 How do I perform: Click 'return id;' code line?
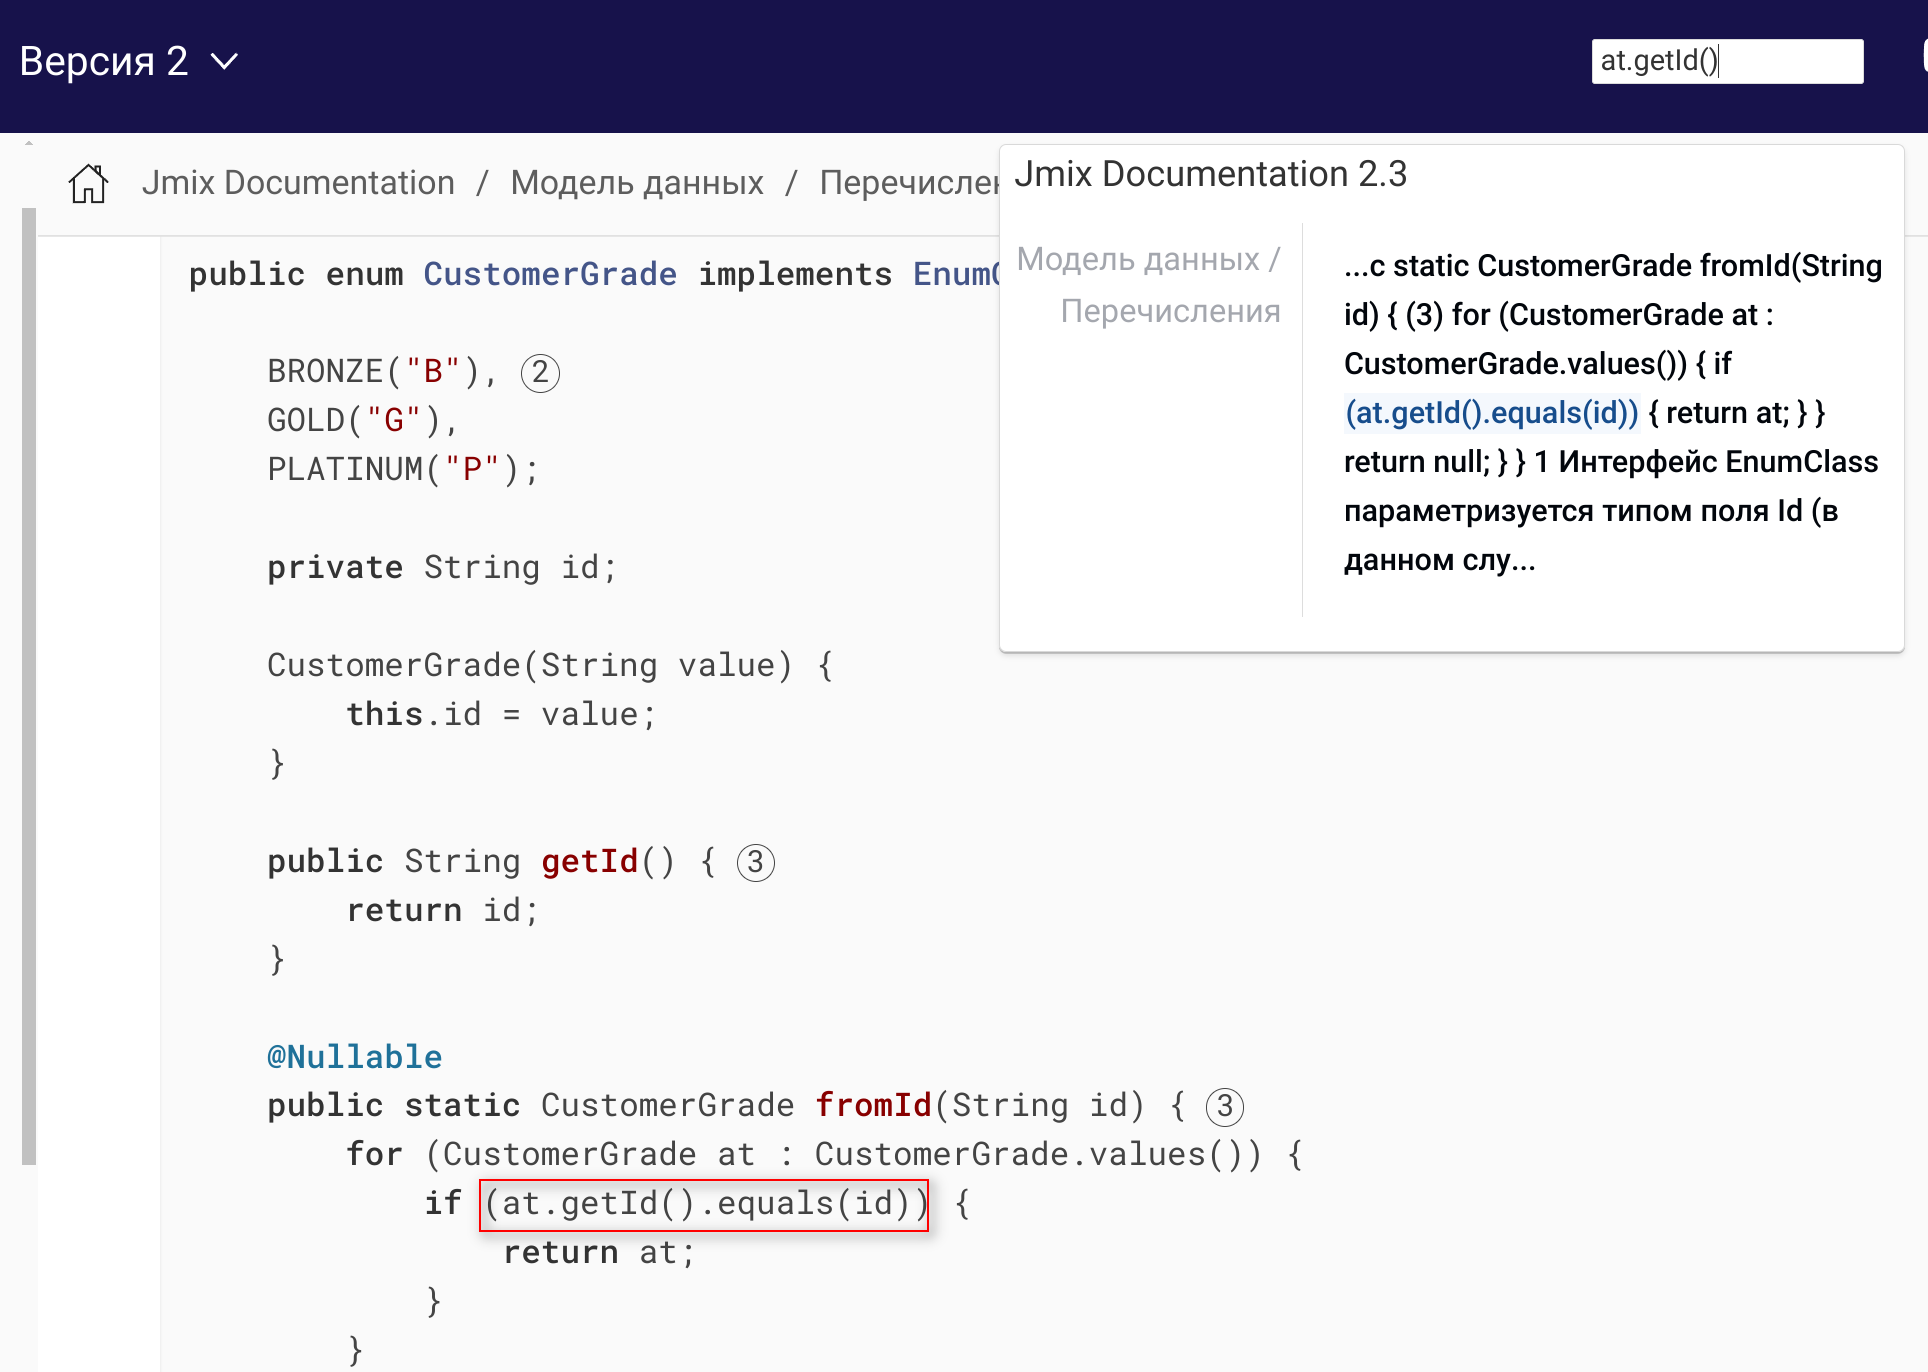click(442, 910)
